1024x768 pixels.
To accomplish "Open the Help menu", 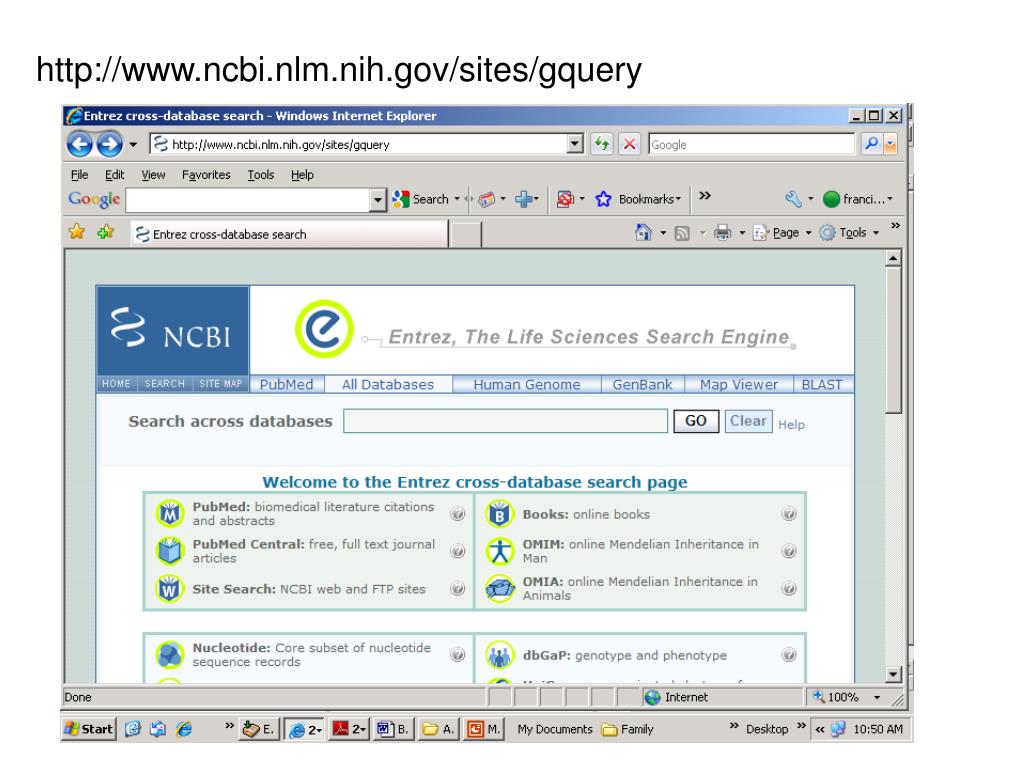I will (302, 175).
